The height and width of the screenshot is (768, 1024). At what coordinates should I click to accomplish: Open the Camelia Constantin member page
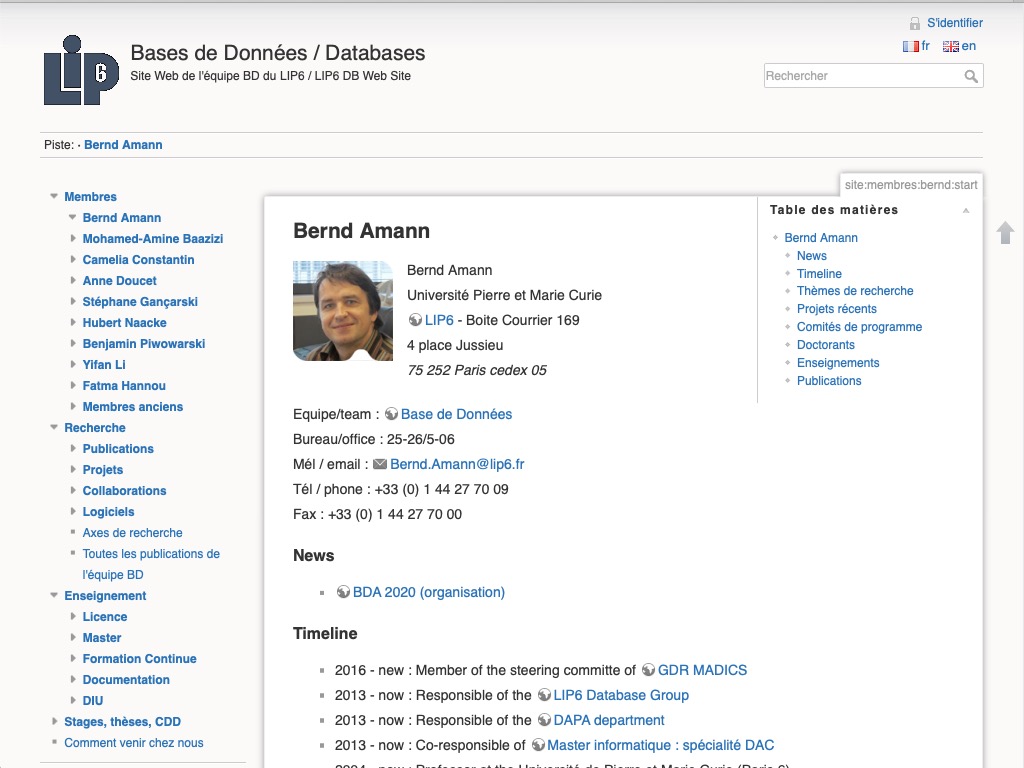coord(138,260)
